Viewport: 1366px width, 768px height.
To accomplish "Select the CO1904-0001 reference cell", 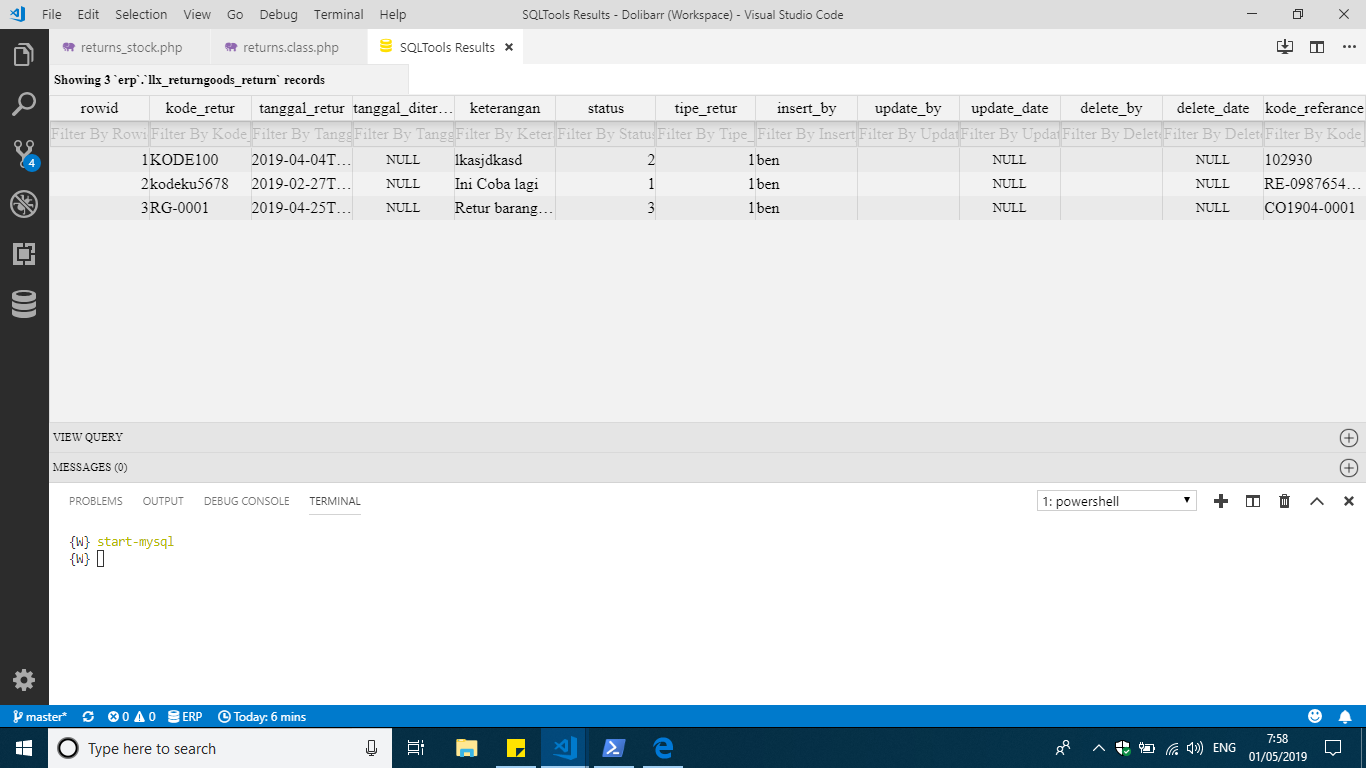I will tap(1314, 208).
